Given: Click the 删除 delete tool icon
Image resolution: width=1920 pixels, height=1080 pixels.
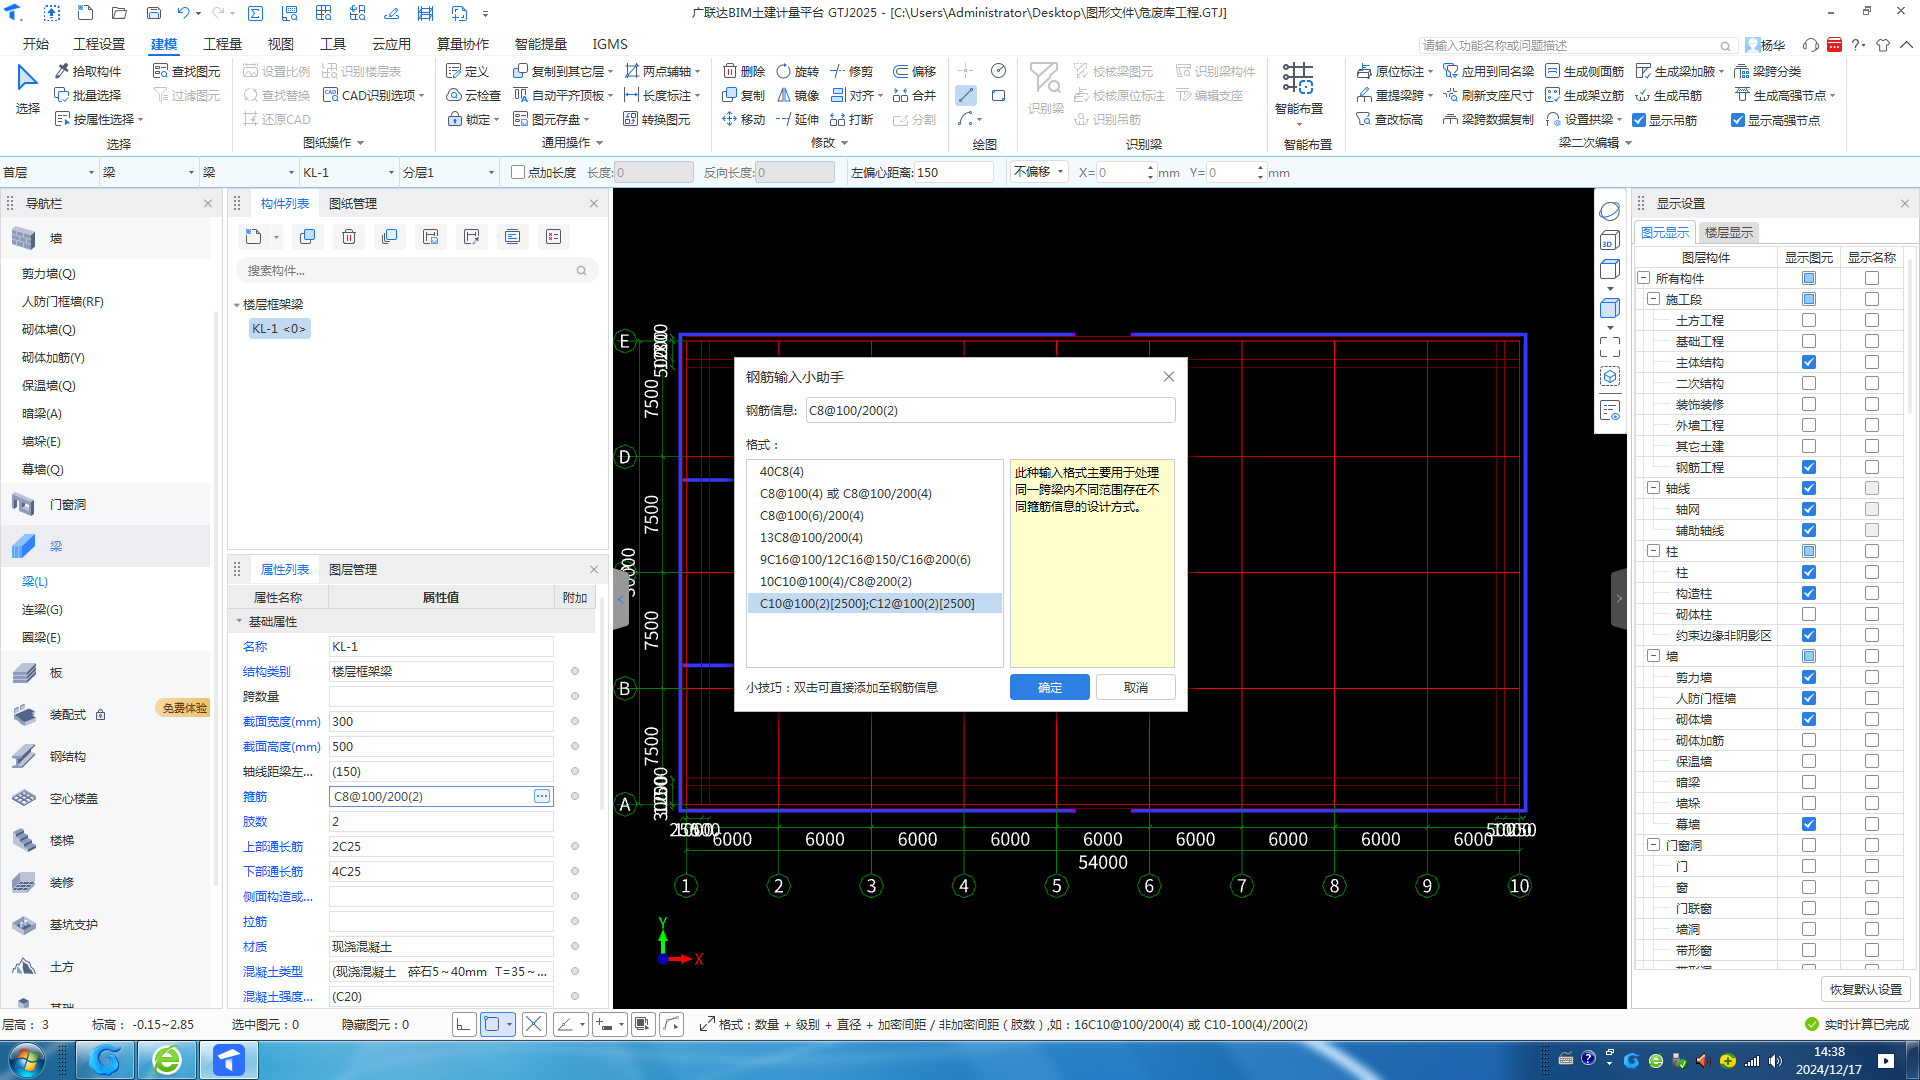Looking at the screenshot, I should pyautogui.click(x=731, y=71).
